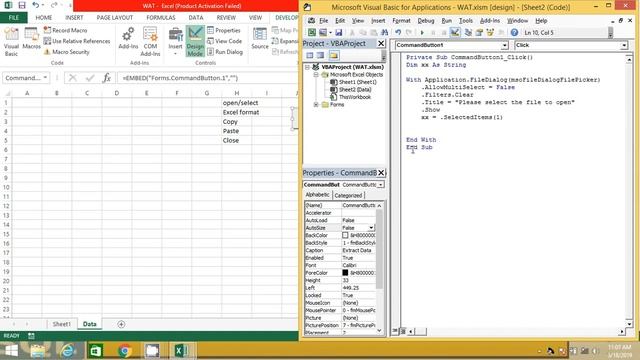
Task: Select Sheet1 tab in Excel workbook
Action: click(x=62, y=324)
